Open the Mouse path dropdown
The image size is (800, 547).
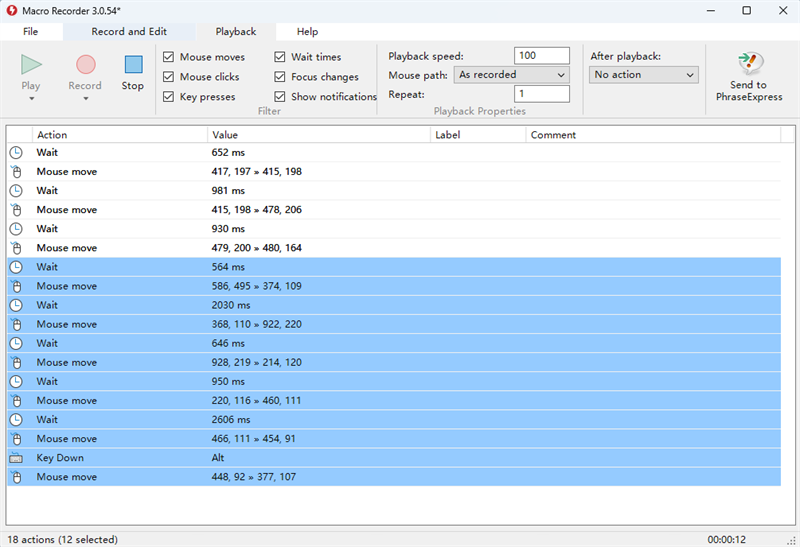click(511, 75)
